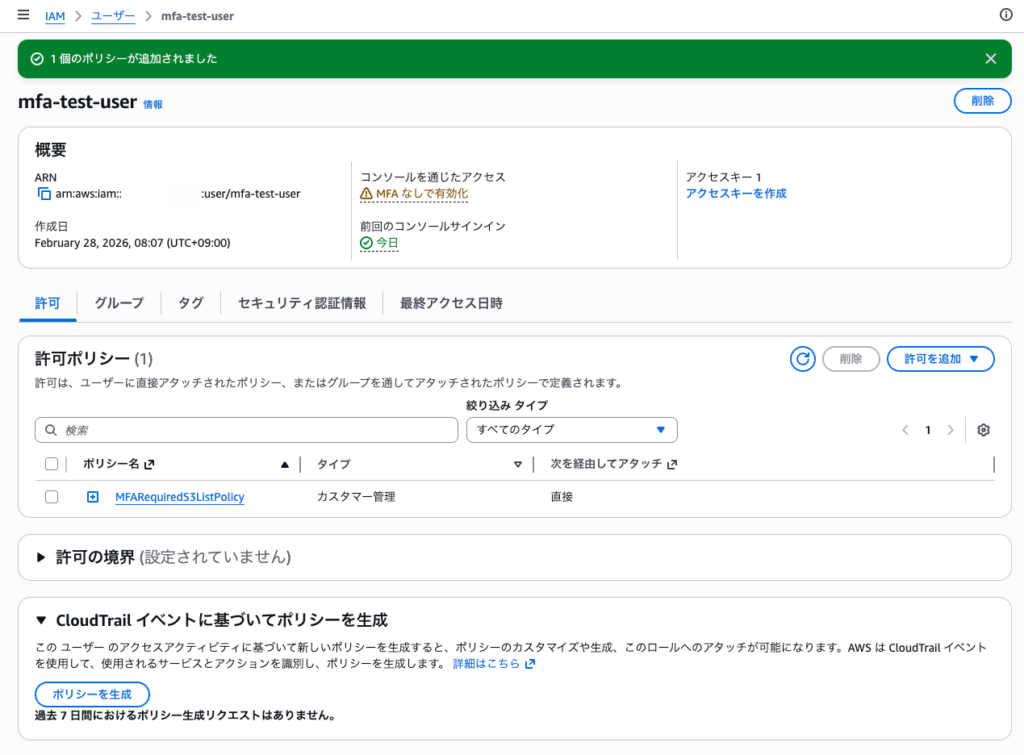Switch to the セキュリティ認証情報 tab

point(301,303)
